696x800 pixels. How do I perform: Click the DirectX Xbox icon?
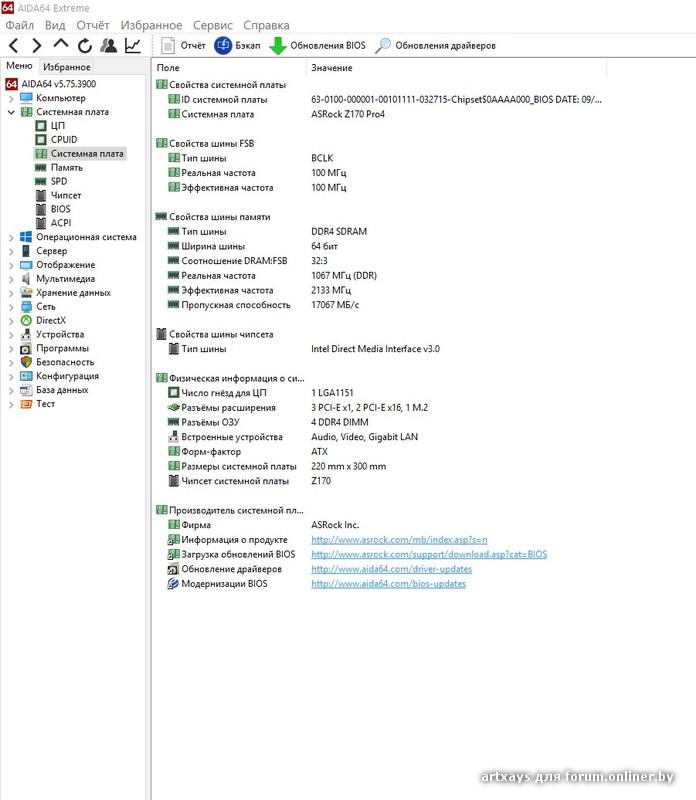tap(26, 320)
